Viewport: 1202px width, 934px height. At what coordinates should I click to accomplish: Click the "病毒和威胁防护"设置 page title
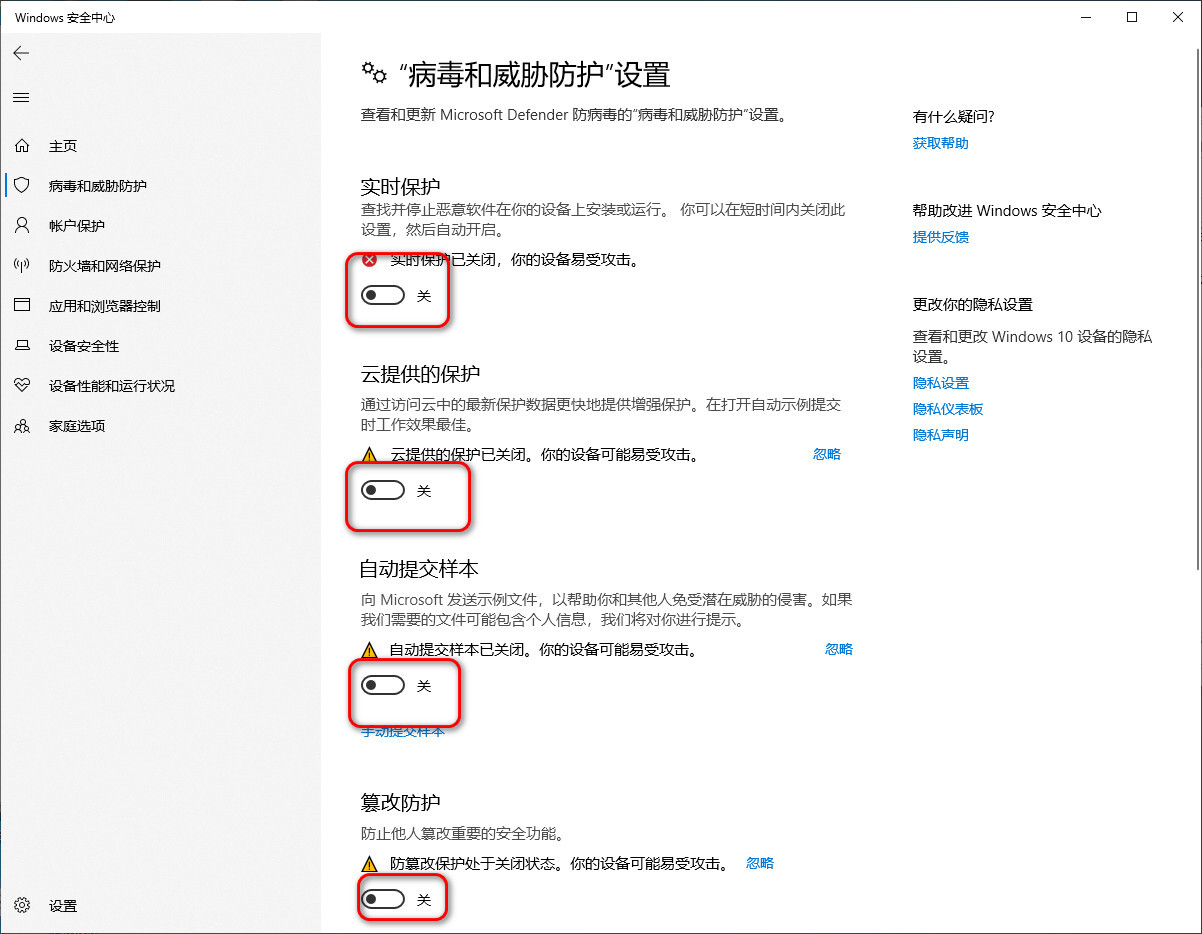click(x=534, y=74)
